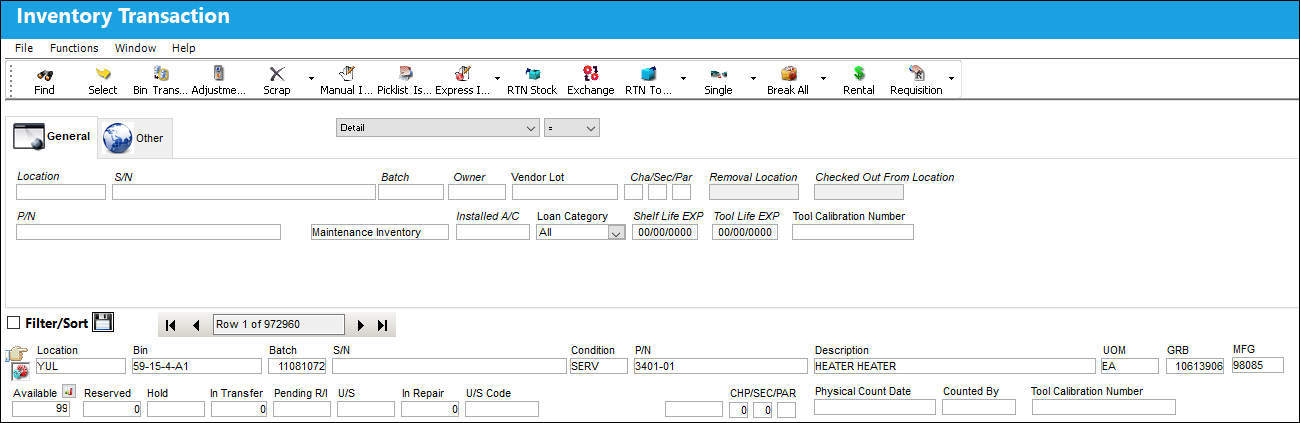Enable the Filter/Sort checkbox

click(x=14, y=323)
